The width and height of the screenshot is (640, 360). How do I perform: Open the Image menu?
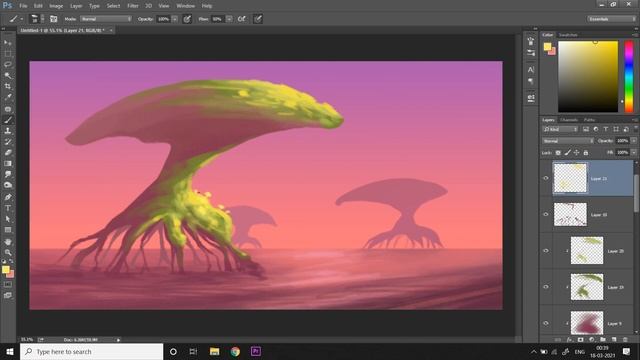point(56,6)
